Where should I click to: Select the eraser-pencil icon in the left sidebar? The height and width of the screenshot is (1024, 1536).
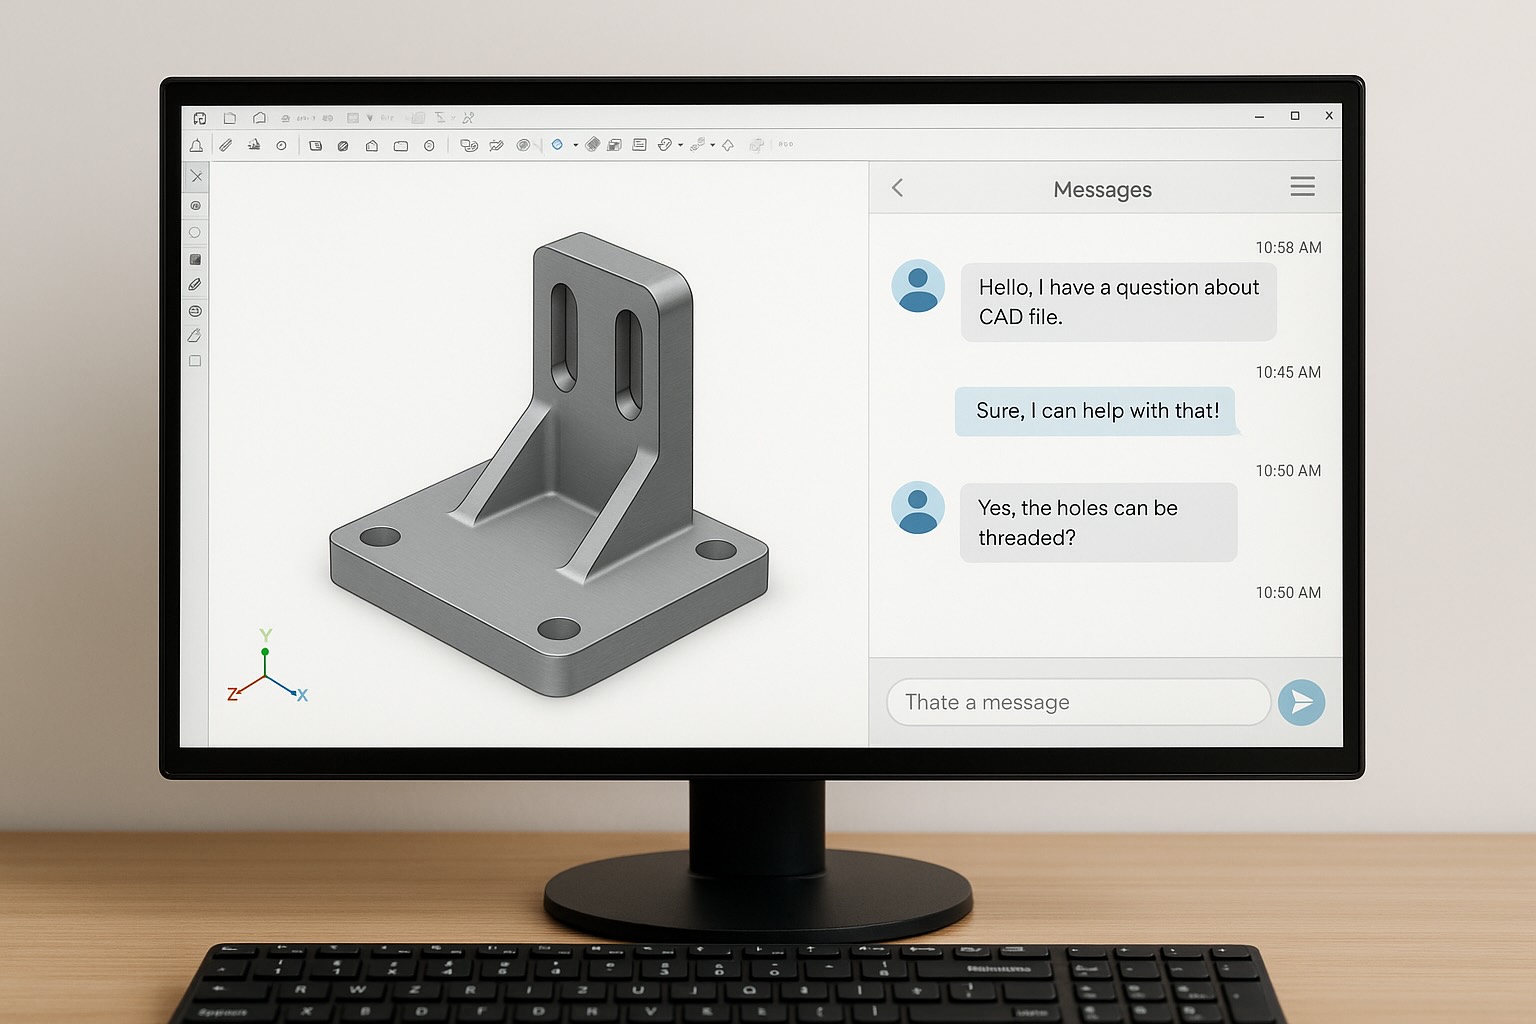[195, 285]
